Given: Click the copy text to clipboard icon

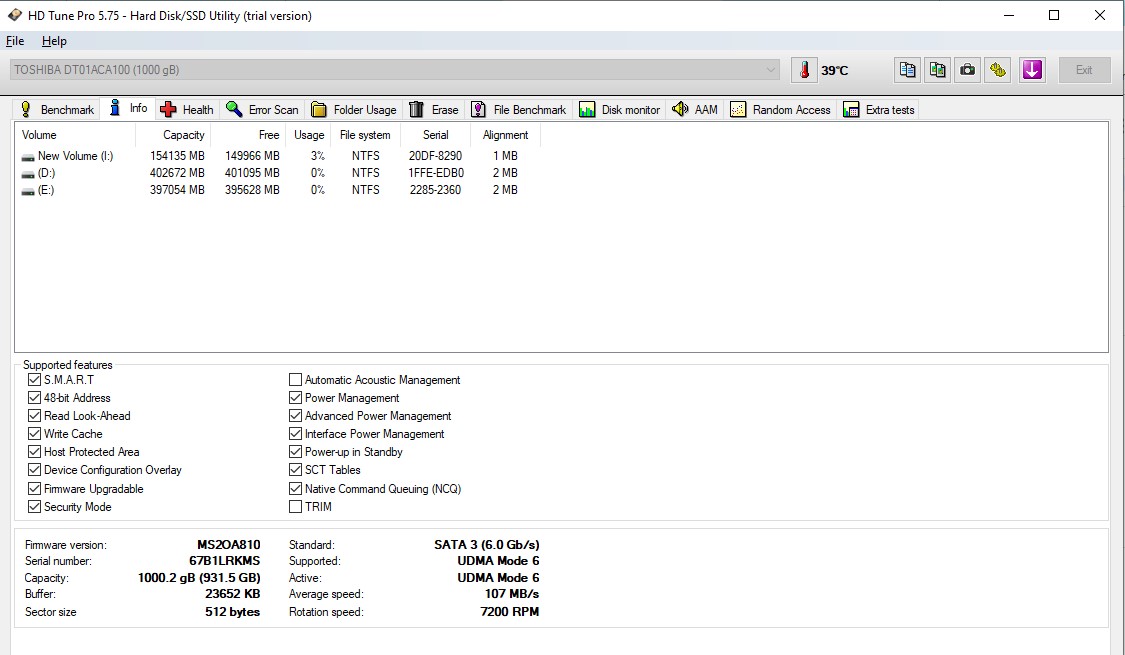Looking at the screenshot, I should click(907, 70).
